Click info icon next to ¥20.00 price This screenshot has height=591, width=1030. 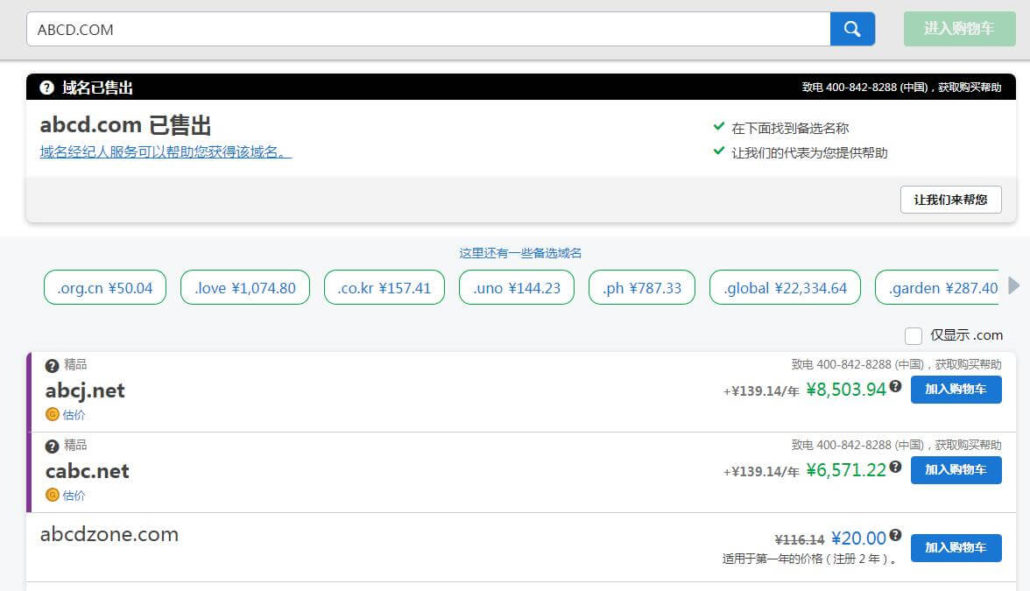coord(896,535)
